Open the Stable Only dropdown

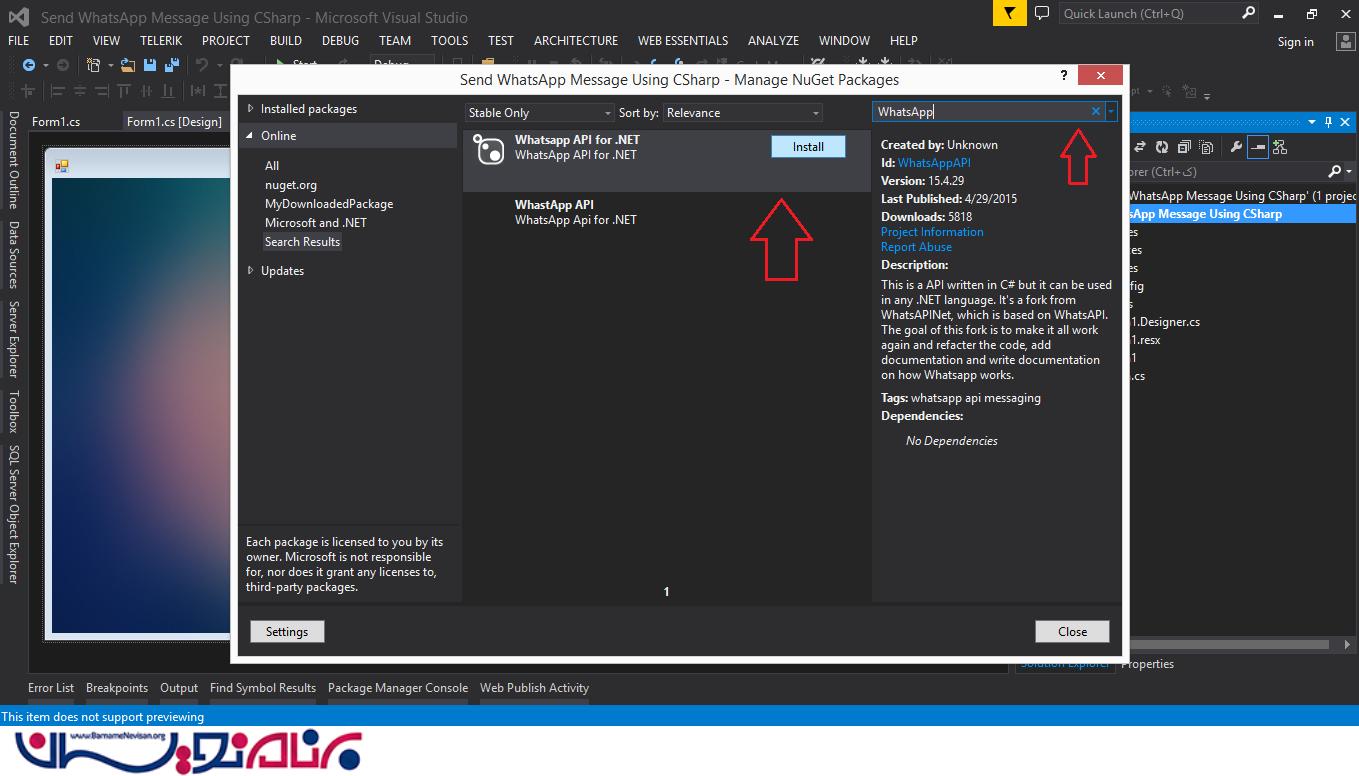point(539,113)
